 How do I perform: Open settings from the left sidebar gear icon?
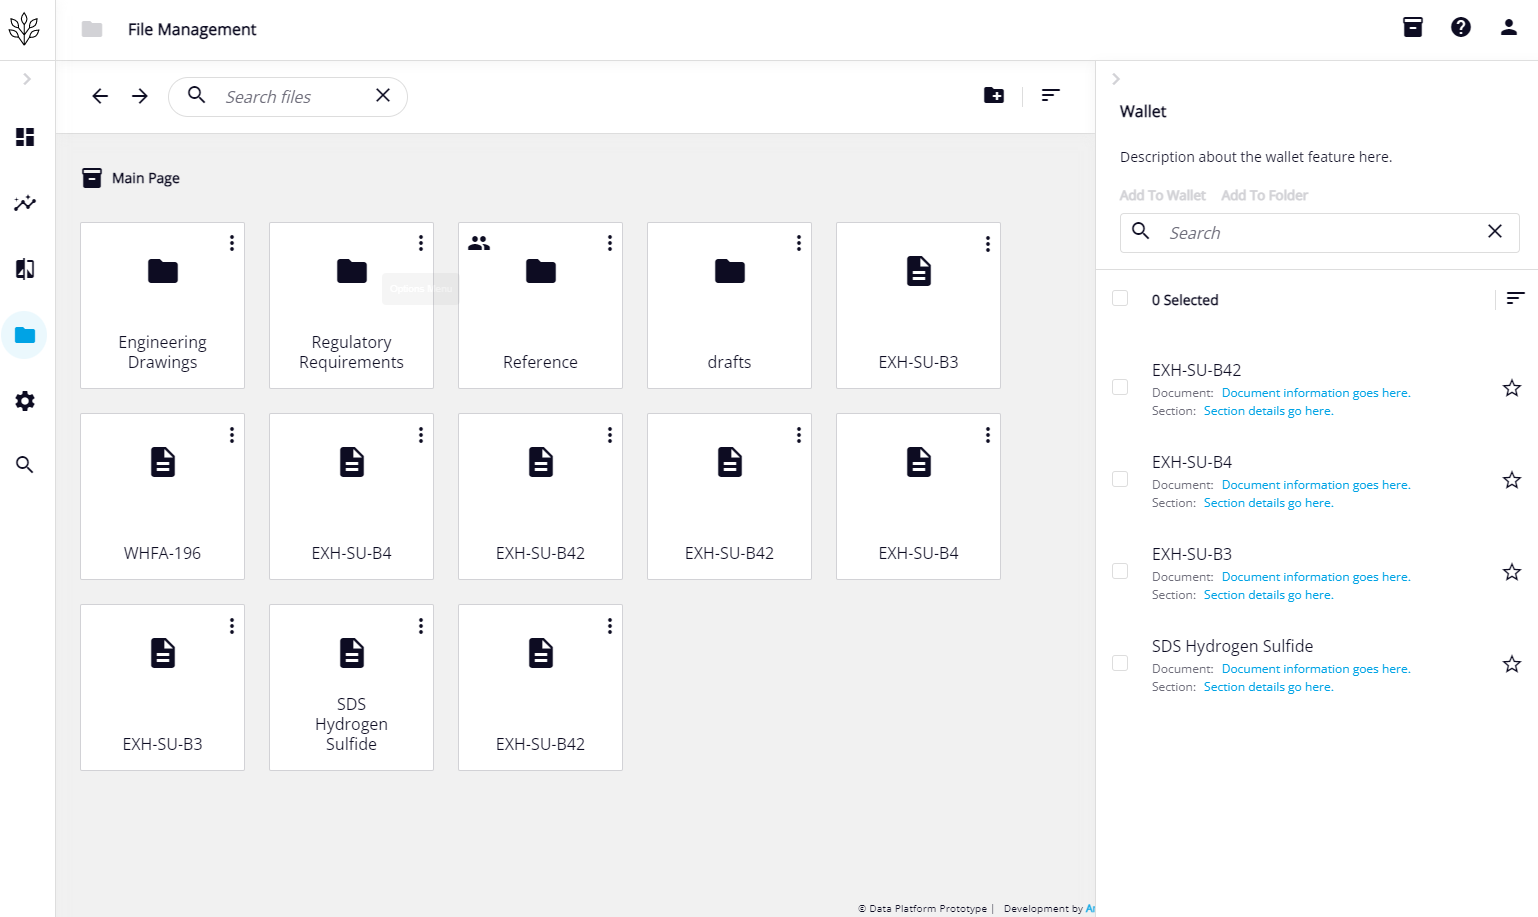point(24,401)
